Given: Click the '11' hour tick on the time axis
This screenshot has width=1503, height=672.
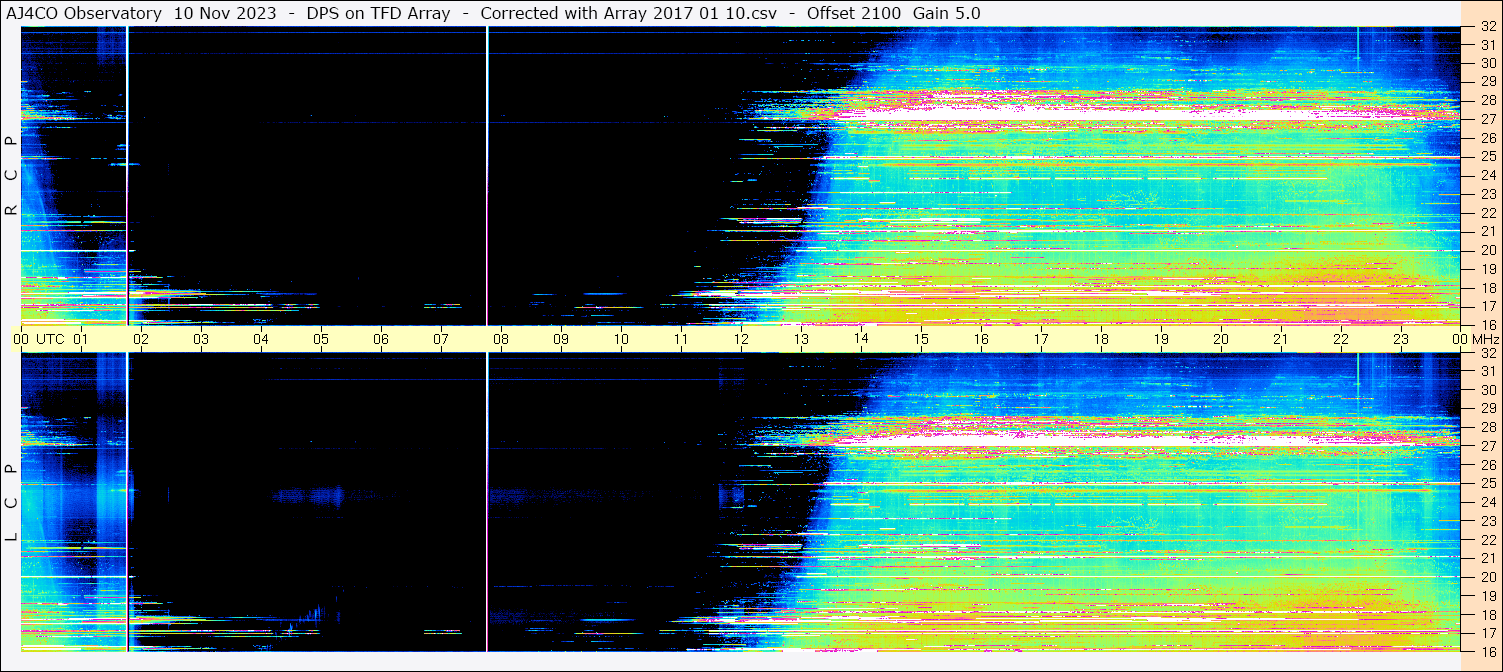Looking at the screenshot, I should click(x=681, y=339).
